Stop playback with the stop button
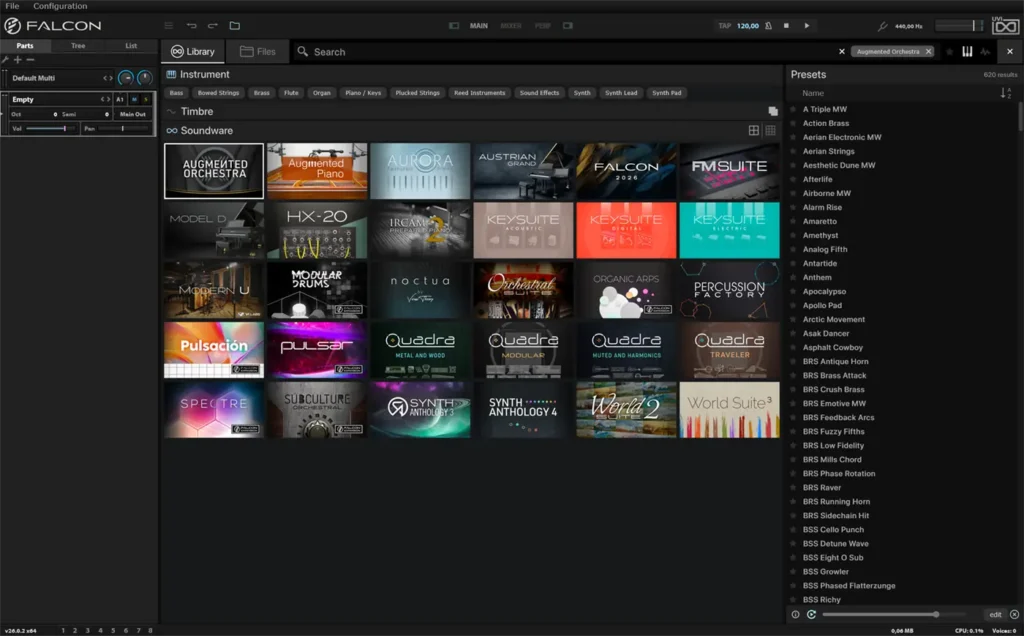Screen dimensions: 1024x636 click(786, 25)
